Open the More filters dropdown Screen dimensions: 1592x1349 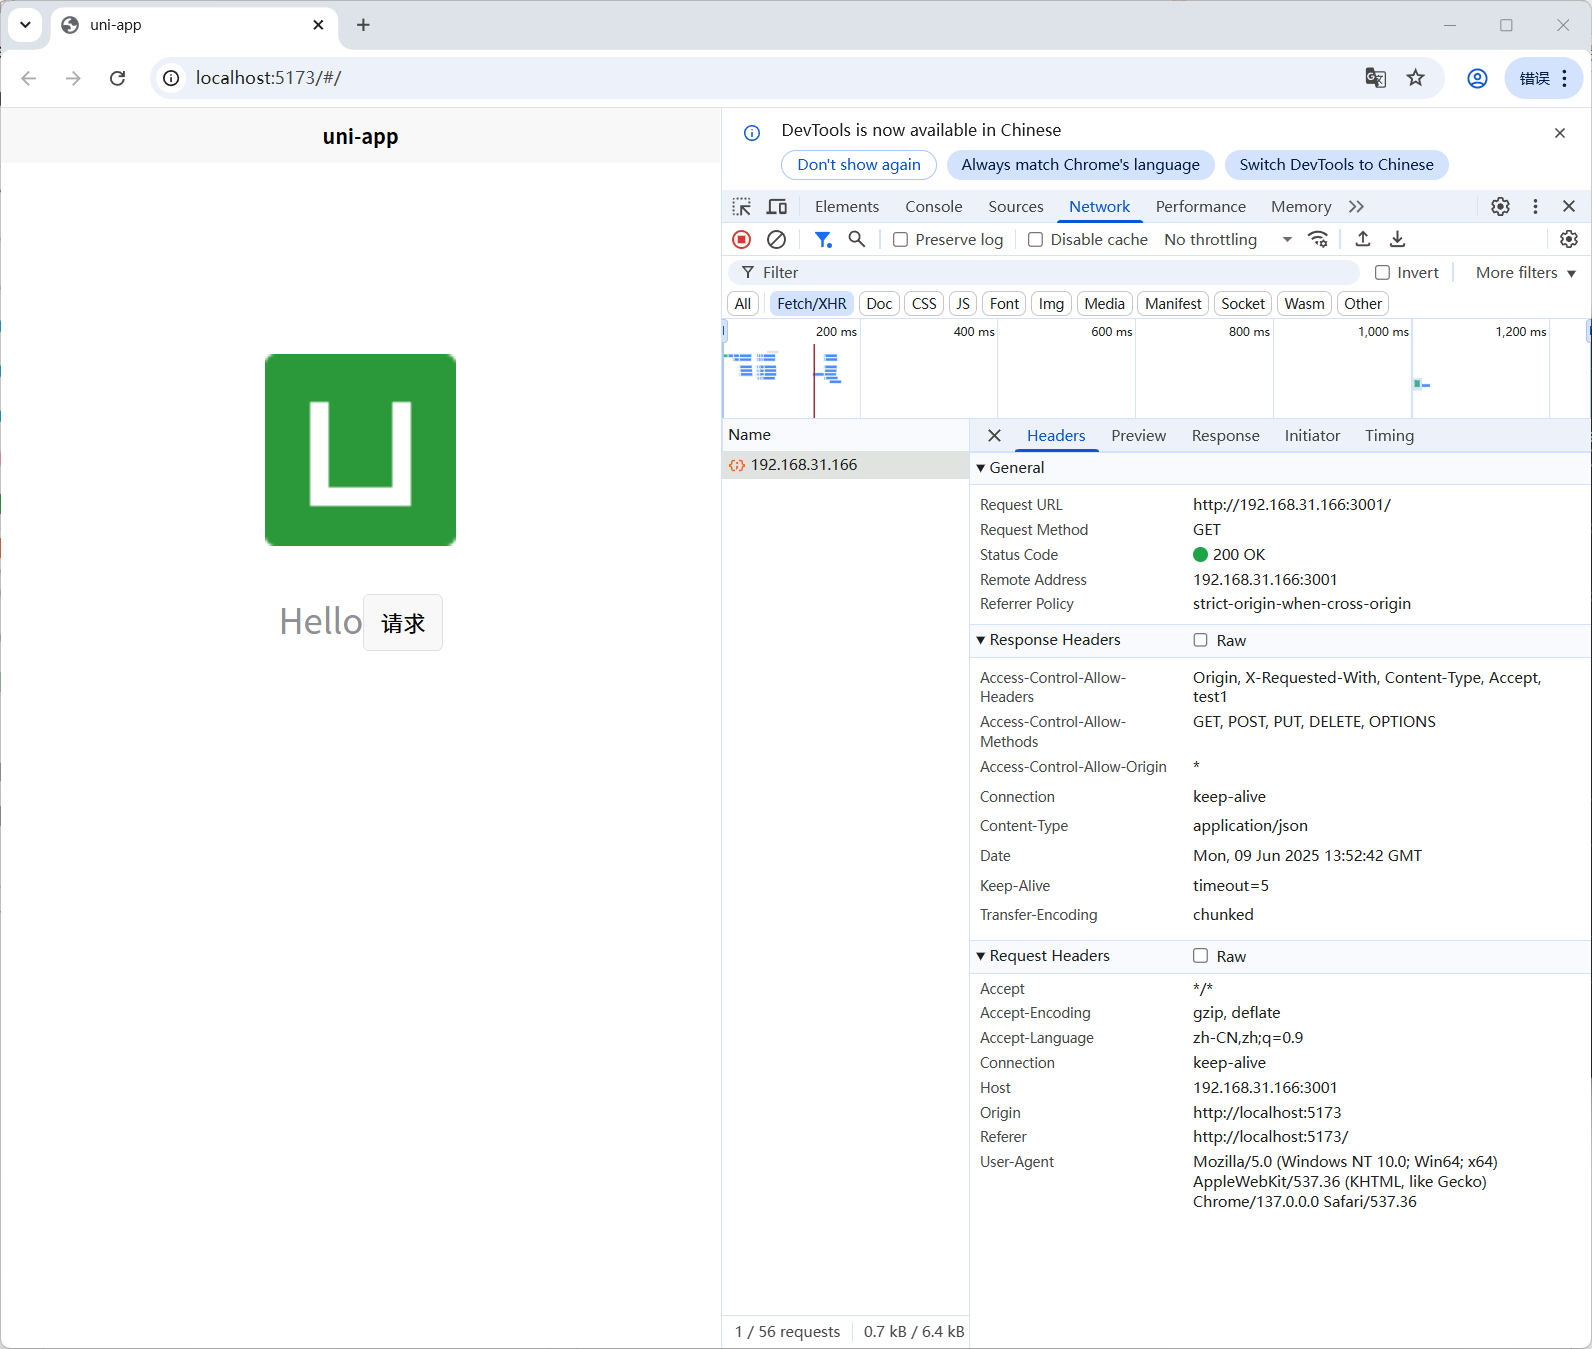[1525, 273]
